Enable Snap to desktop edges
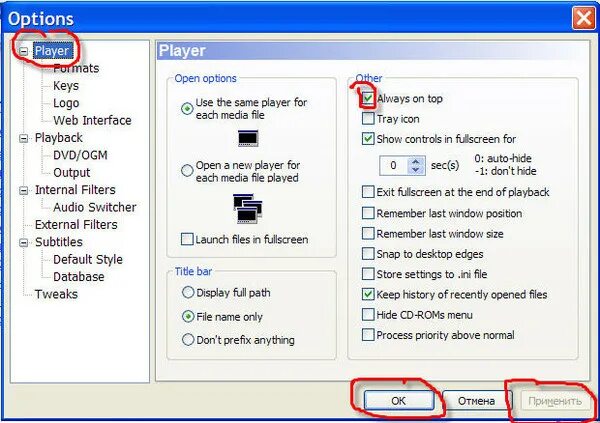Viewport: 600px width, 423px height. 368,254
